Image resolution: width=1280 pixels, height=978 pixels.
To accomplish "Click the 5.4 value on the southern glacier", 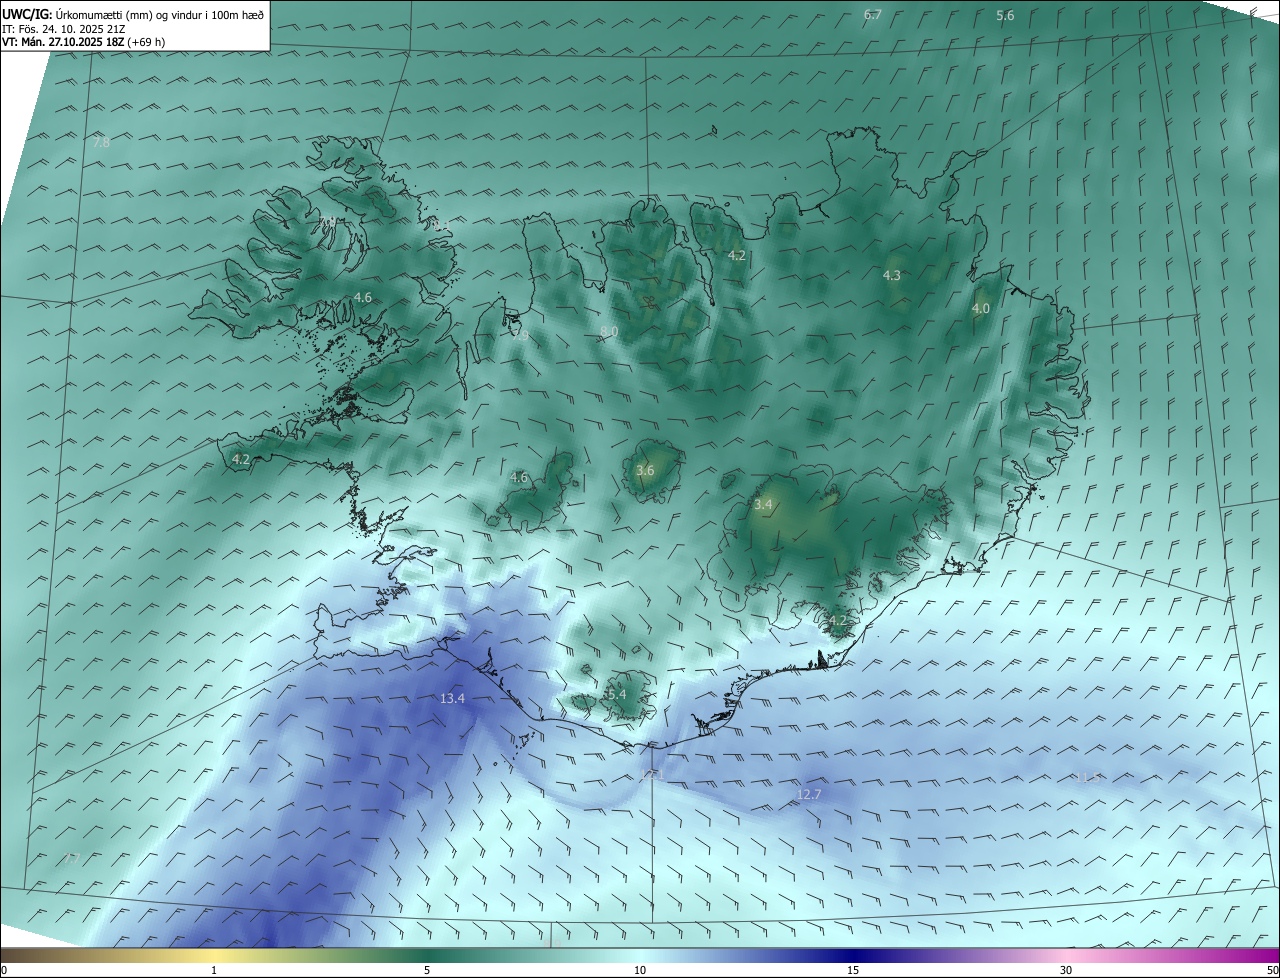I will pyautogui.click(x=616, y=694).
